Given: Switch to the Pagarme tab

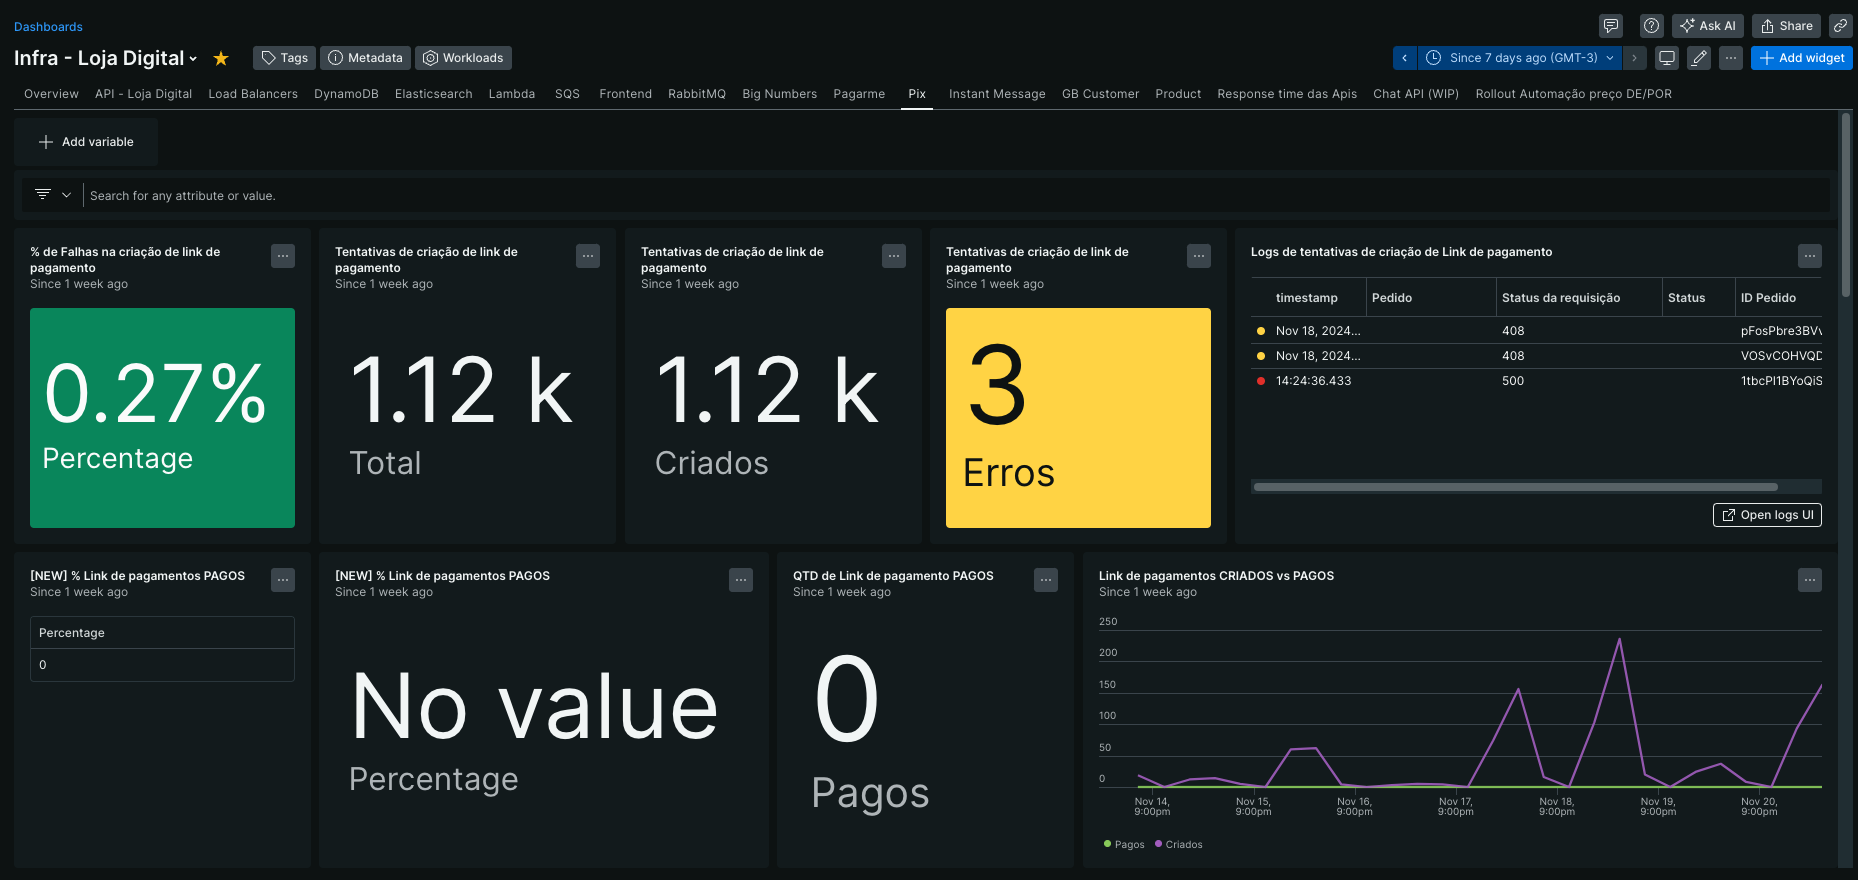Looking at the screenshot, I should point(859,94).
